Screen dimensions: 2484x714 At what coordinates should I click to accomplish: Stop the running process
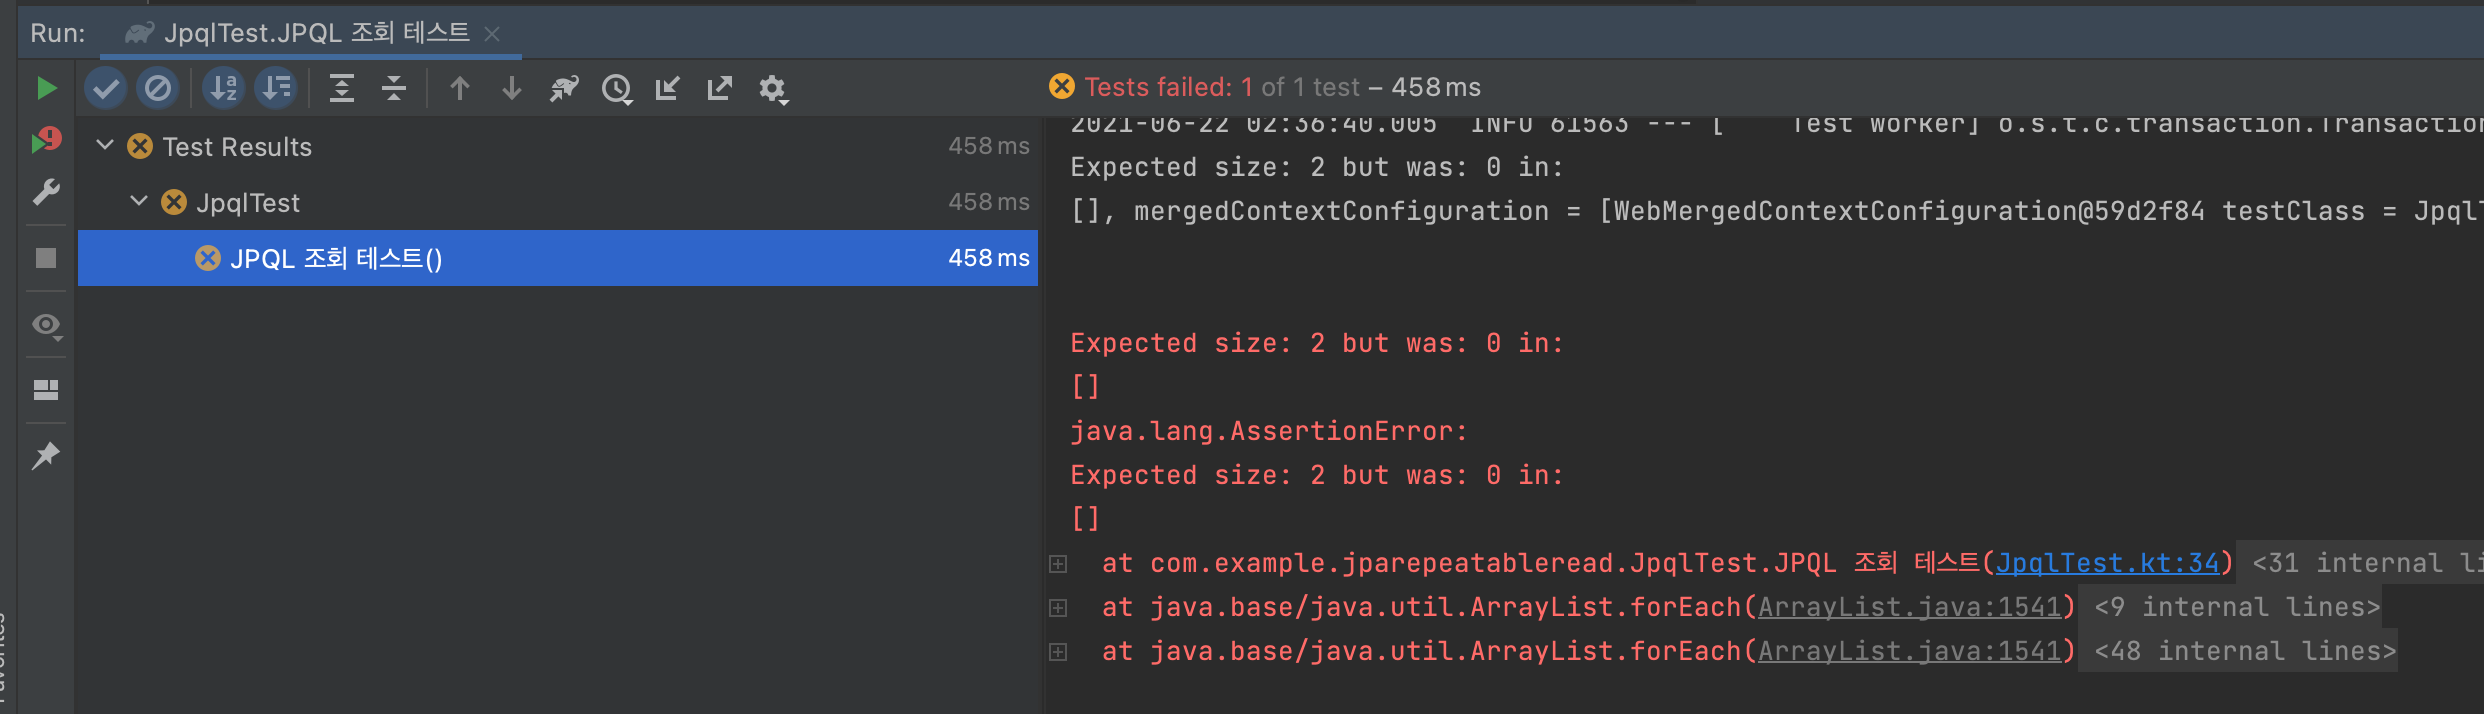[x=46, y=258]
